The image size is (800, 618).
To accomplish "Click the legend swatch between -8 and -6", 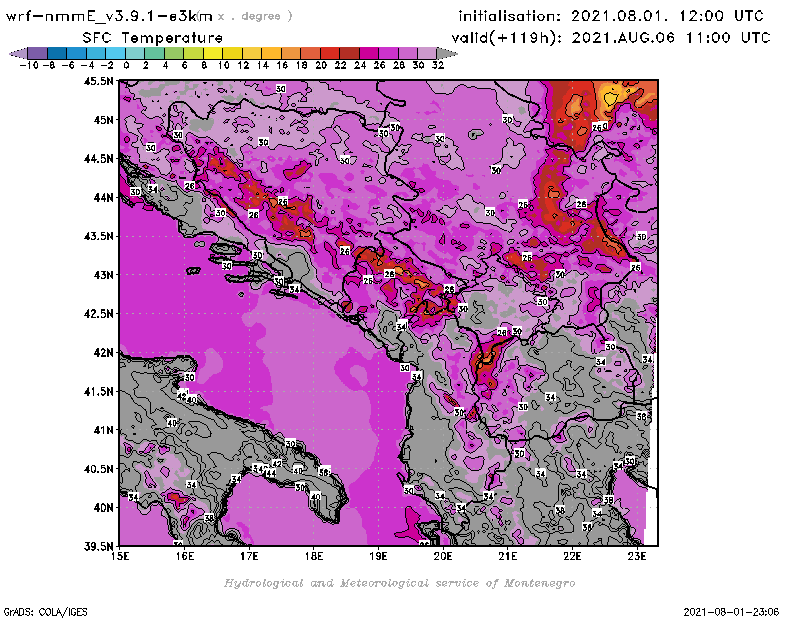I will tap(58, 54).
